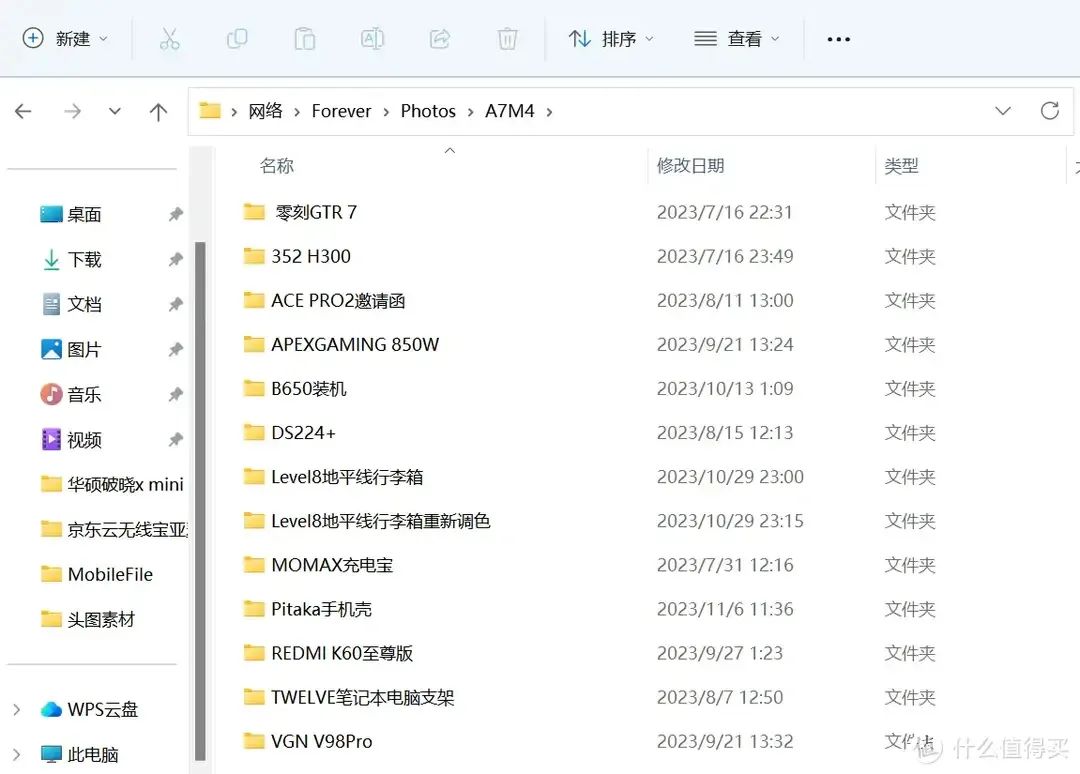1080x774 pixels.
Task: Go up one folder level arrow
Action: click(158, 111)
